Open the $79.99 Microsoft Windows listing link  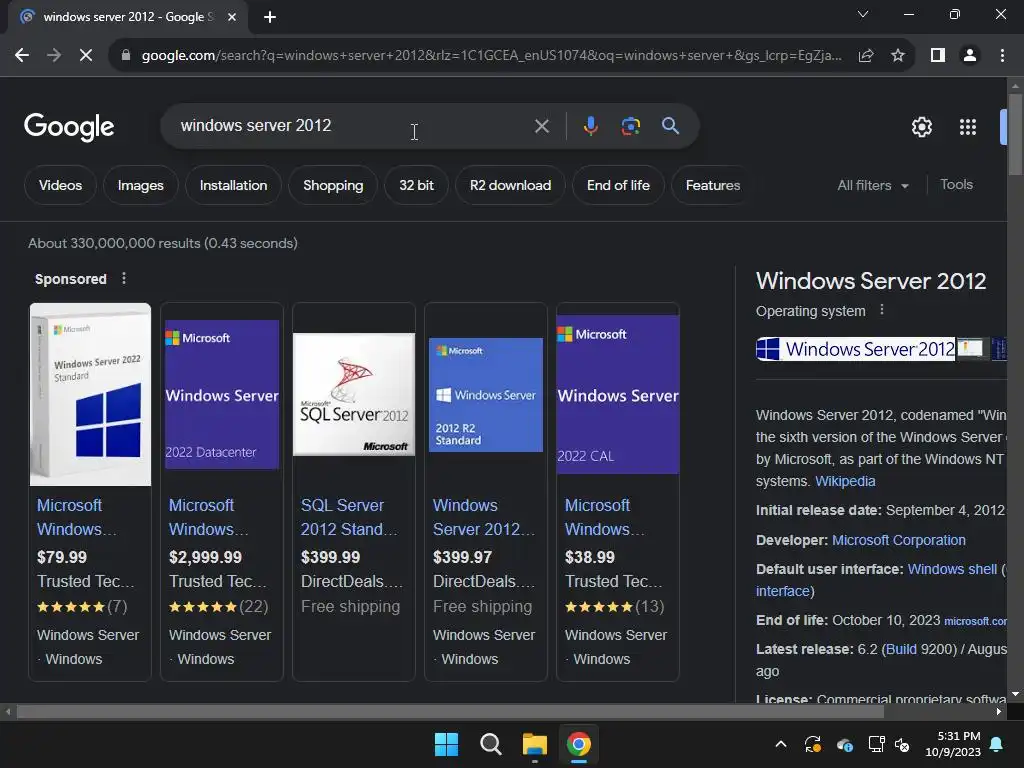tap(77, 517)
